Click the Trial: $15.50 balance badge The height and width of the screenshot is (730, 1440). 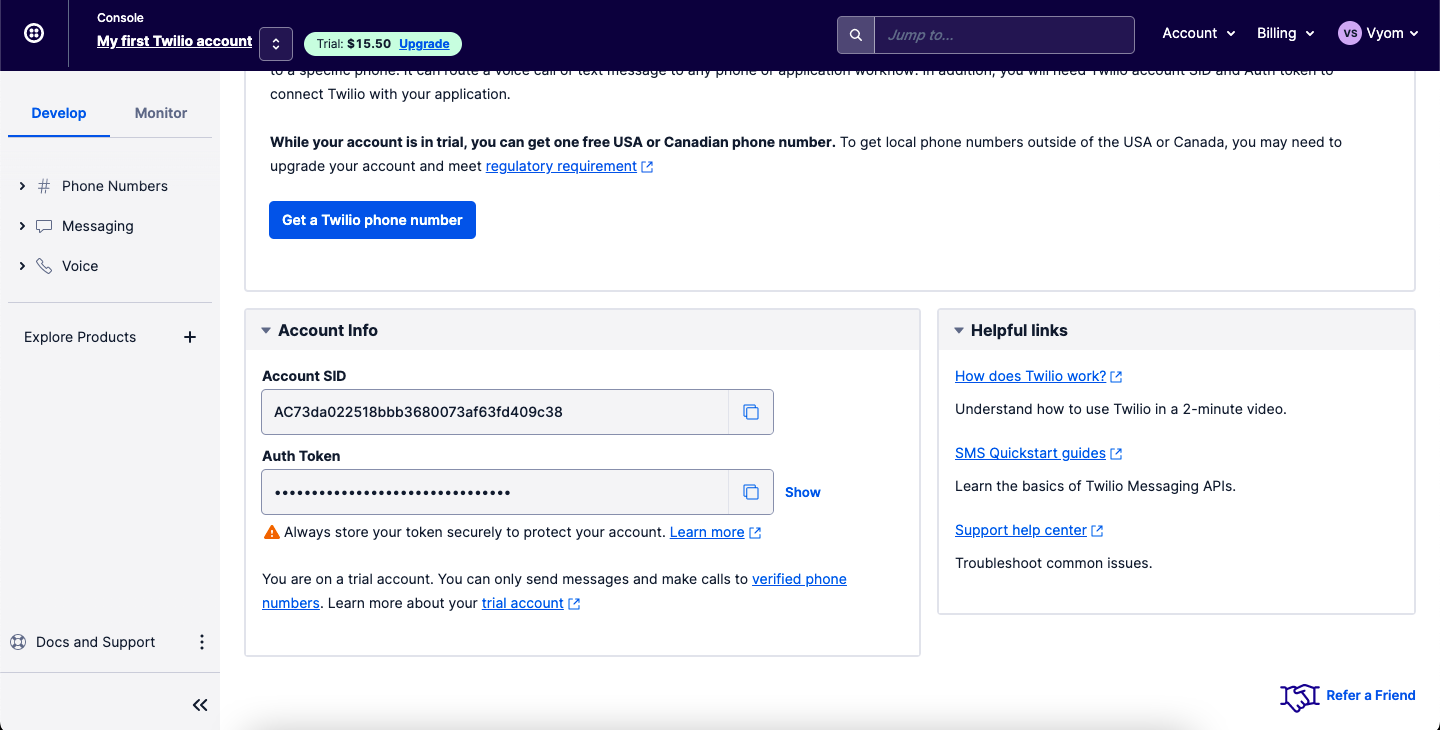tap(382, 44)
